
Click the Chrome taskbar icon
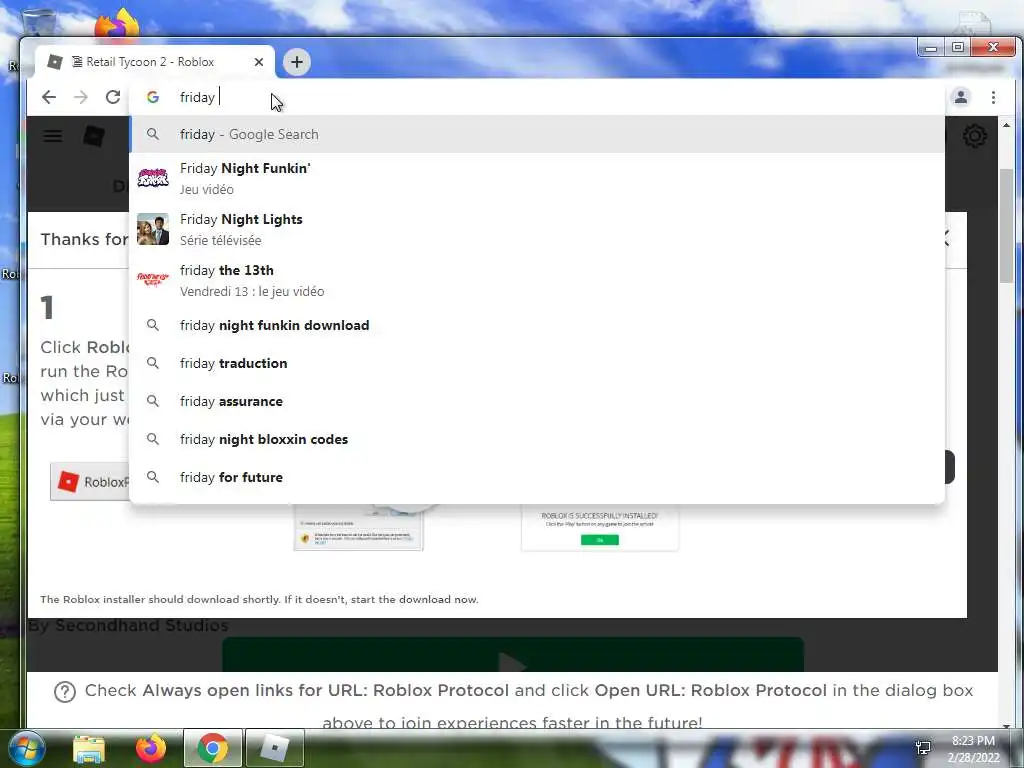point(213,748)
